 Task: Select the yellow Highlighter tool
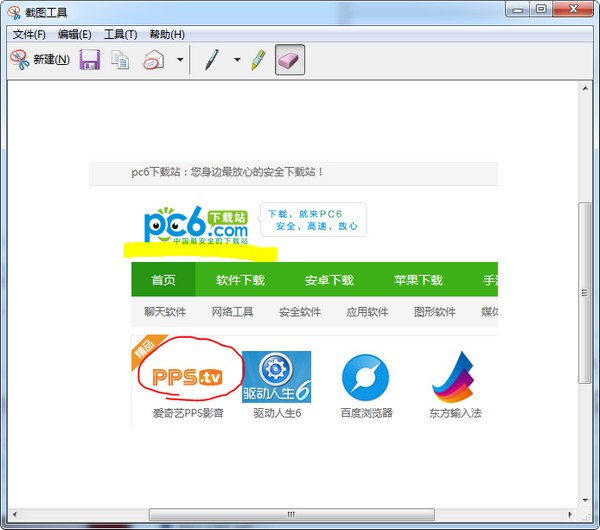[258, 60]
